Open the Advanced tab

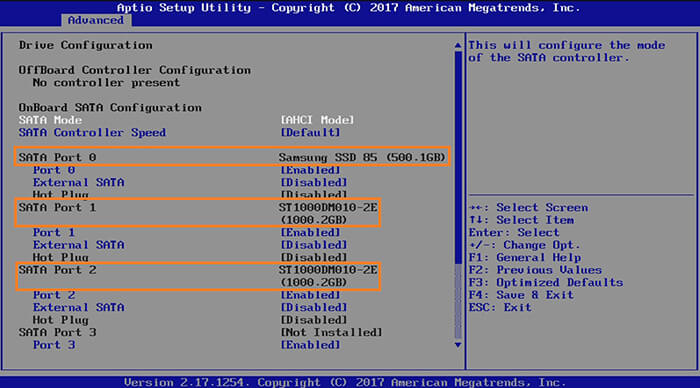[96, 20]
